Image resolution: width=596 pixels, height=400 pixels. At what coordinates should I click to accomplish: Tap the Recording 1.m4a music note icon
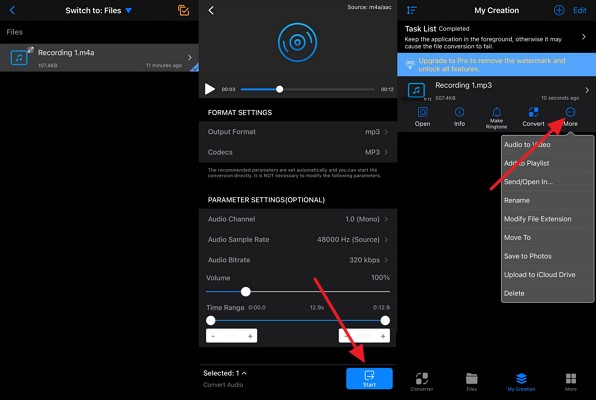[19, 58]
